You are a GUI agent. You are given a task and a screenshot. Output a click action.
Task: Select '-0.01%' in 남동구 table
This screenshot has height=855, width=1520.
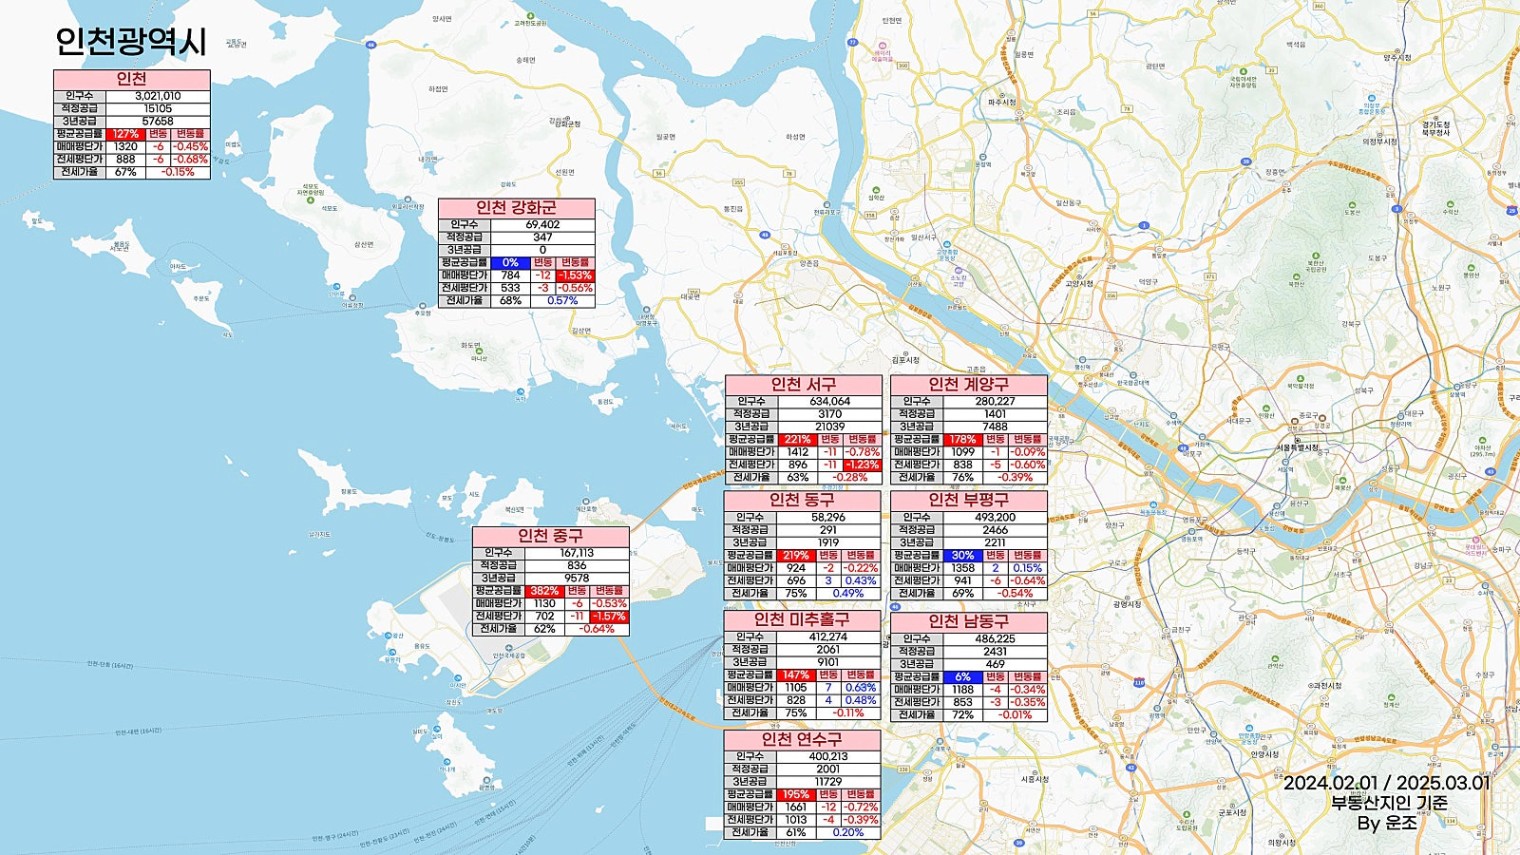coord(1014,715)
